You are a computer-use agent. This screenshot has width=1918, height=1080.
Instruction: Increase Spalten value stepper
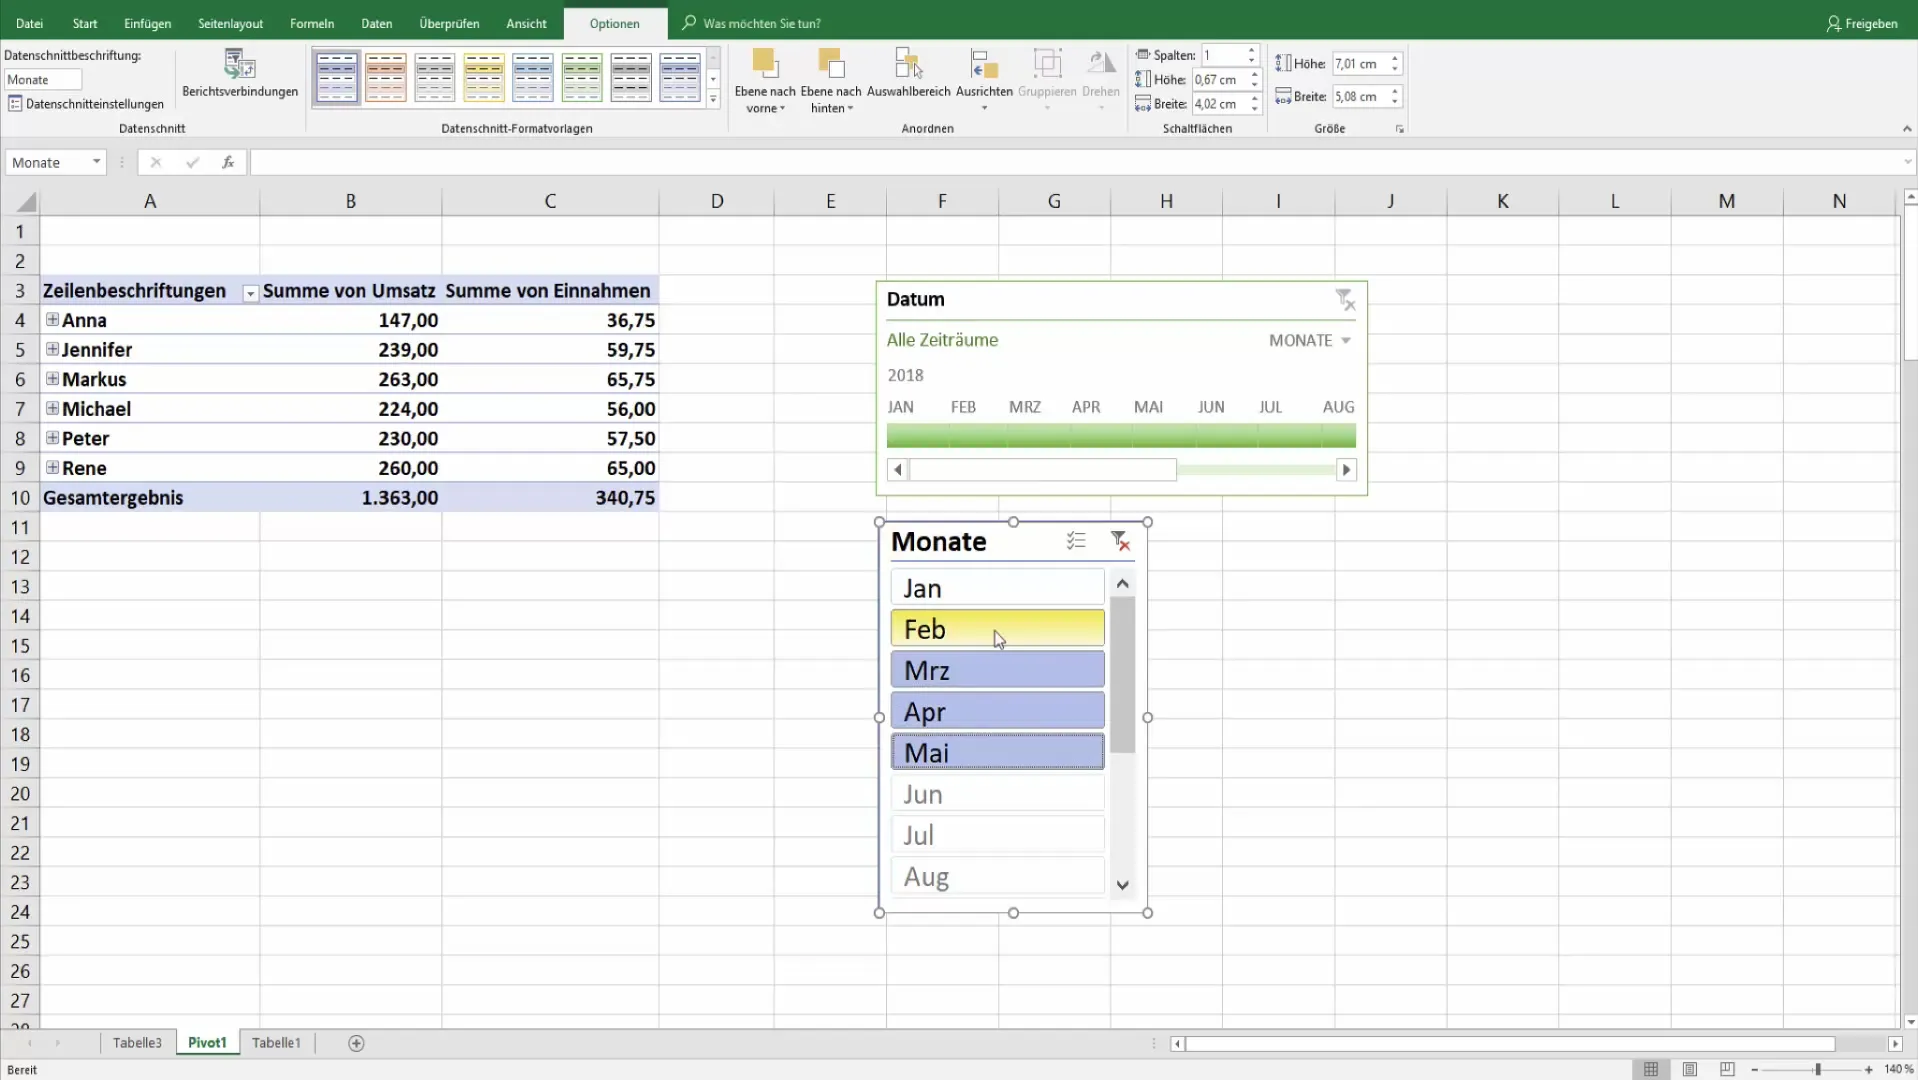1251,50
